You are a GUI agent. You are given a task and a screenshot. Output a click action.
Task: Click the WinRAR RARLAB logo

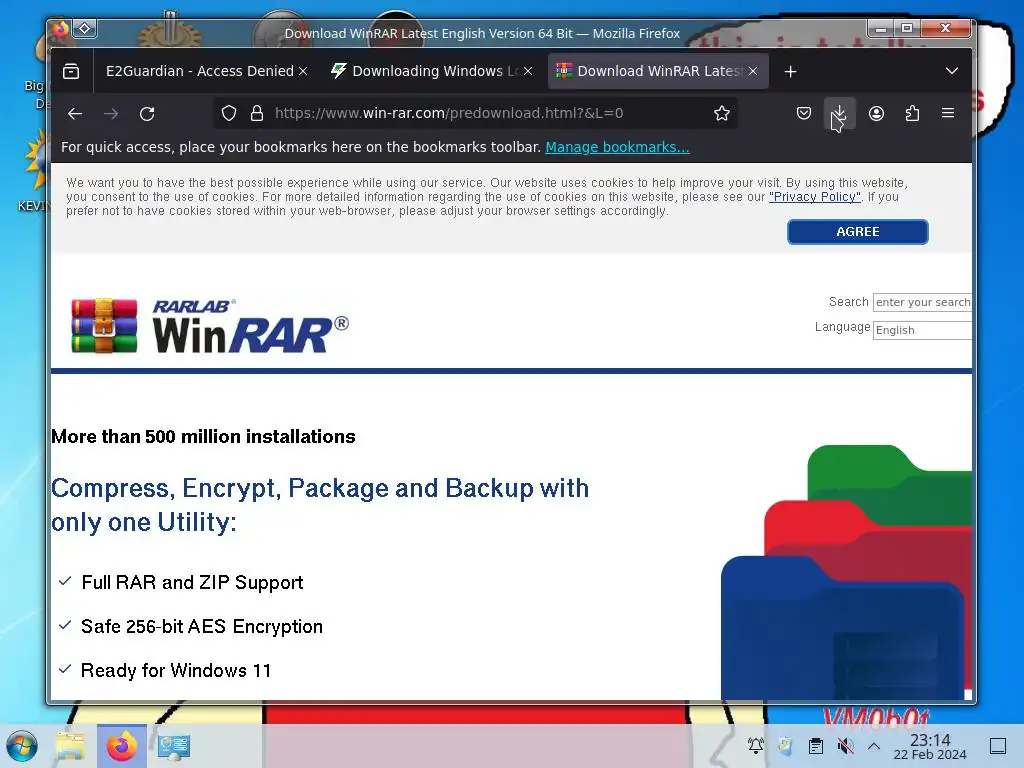coord(210,326)
